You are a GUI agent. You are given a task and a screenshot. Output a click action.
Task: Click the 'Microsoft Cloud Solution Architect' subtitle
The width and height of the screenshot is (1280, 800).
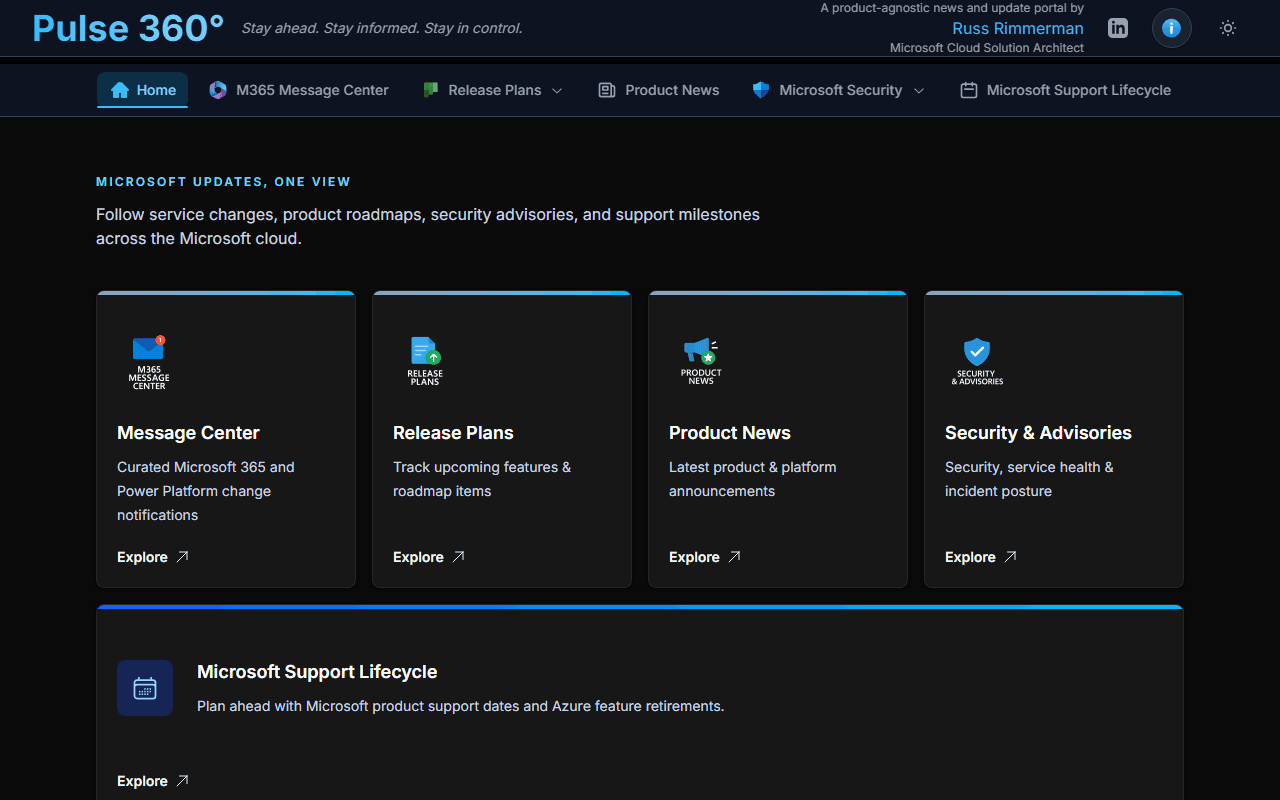pos(987,48)
